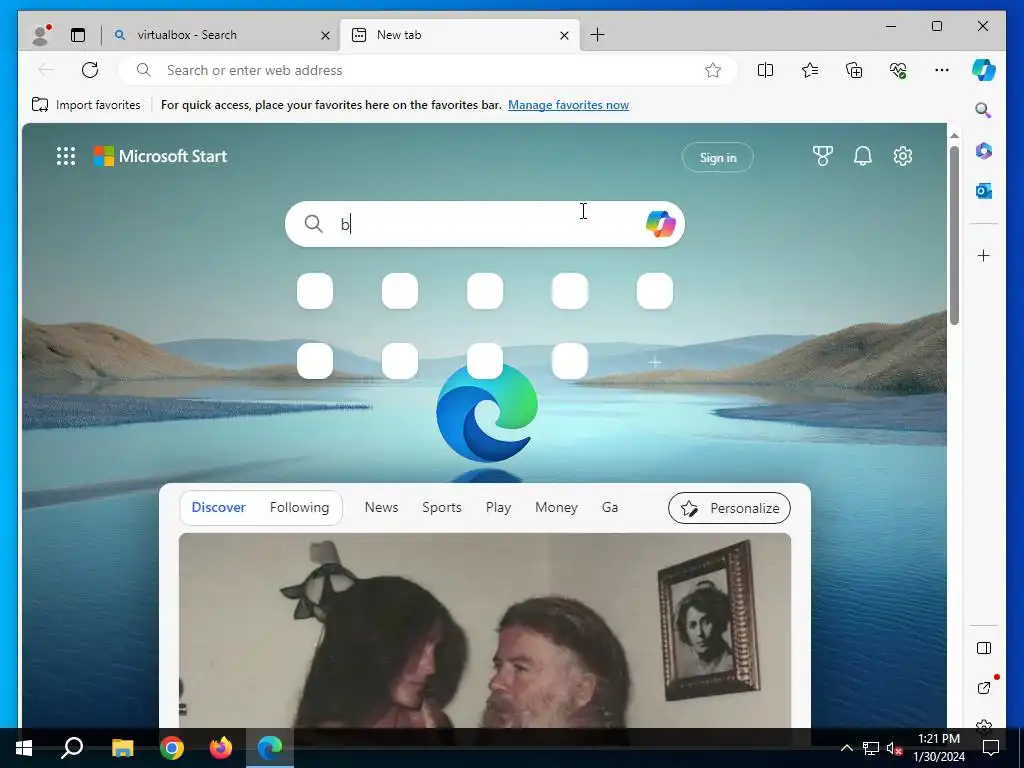Open the taskbar search icon
Screen dimensions: 1024x768
pos(72,748)
